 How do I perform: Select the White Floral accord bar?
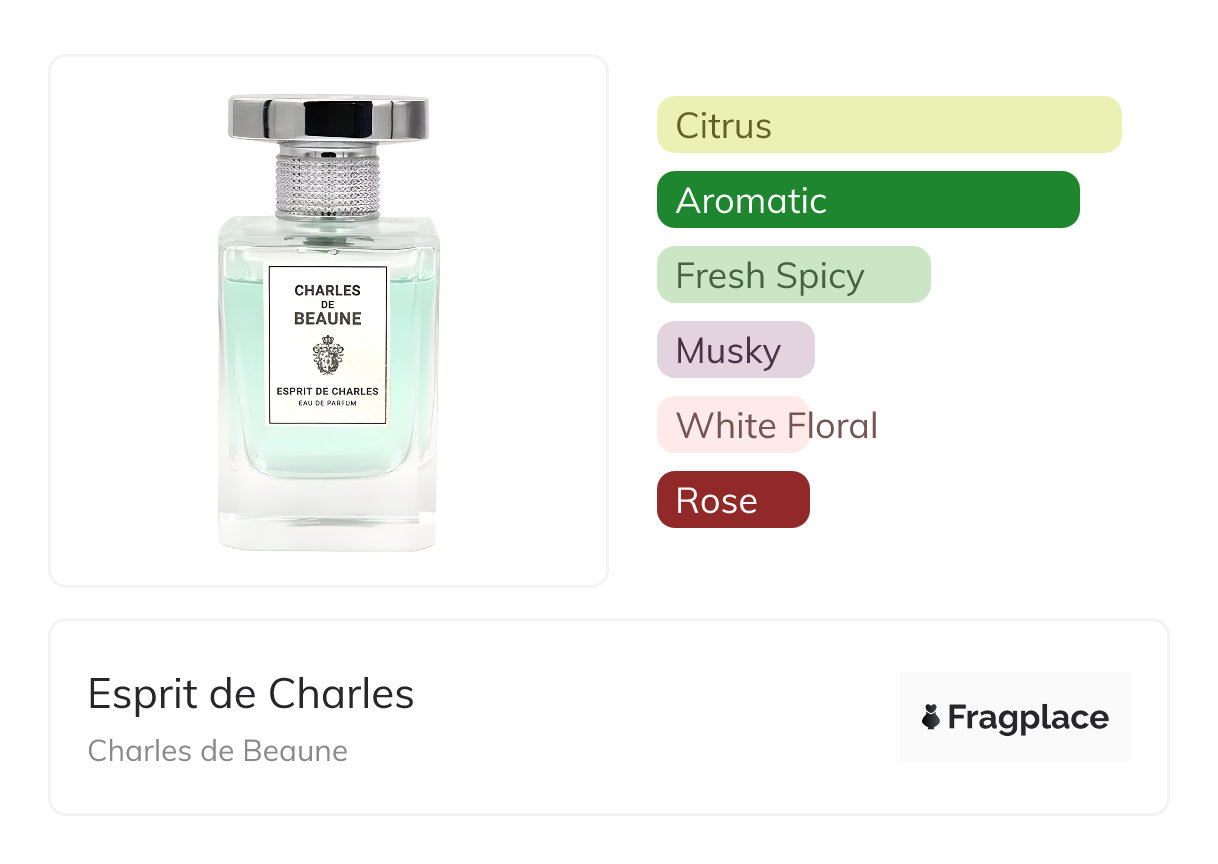[x=732, y=425]
